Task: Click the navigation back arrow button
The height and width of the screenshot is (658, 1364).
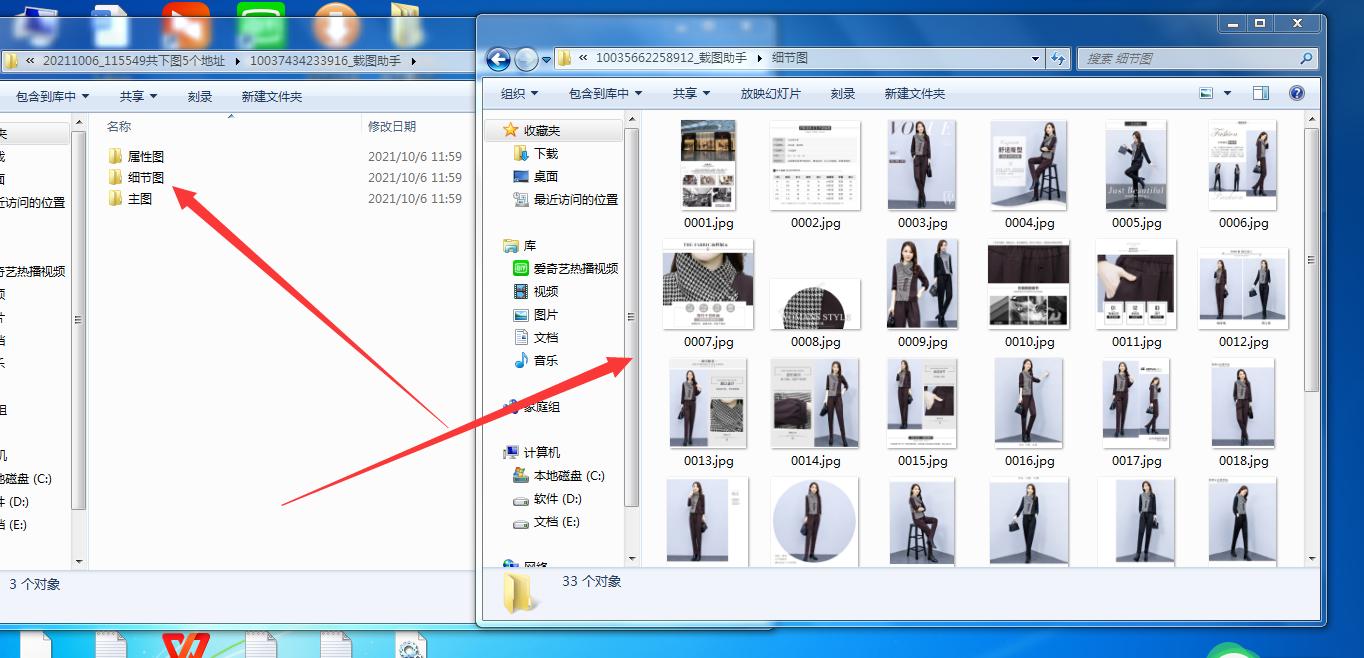Action: click(x=497, y=58)
